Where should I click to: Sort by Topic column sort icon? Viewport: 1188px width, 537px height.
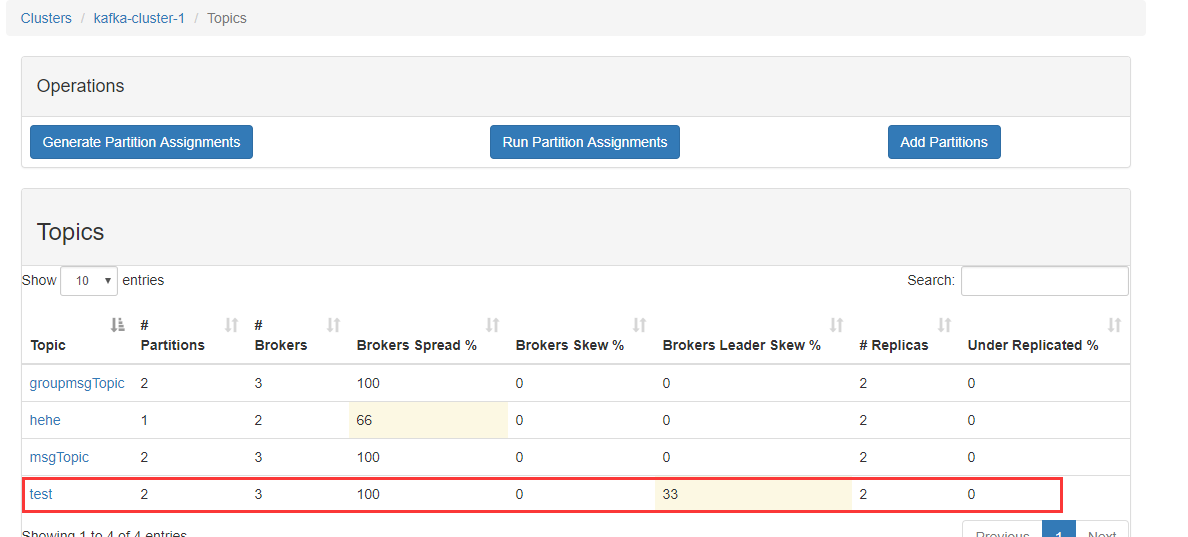[118, 325]
